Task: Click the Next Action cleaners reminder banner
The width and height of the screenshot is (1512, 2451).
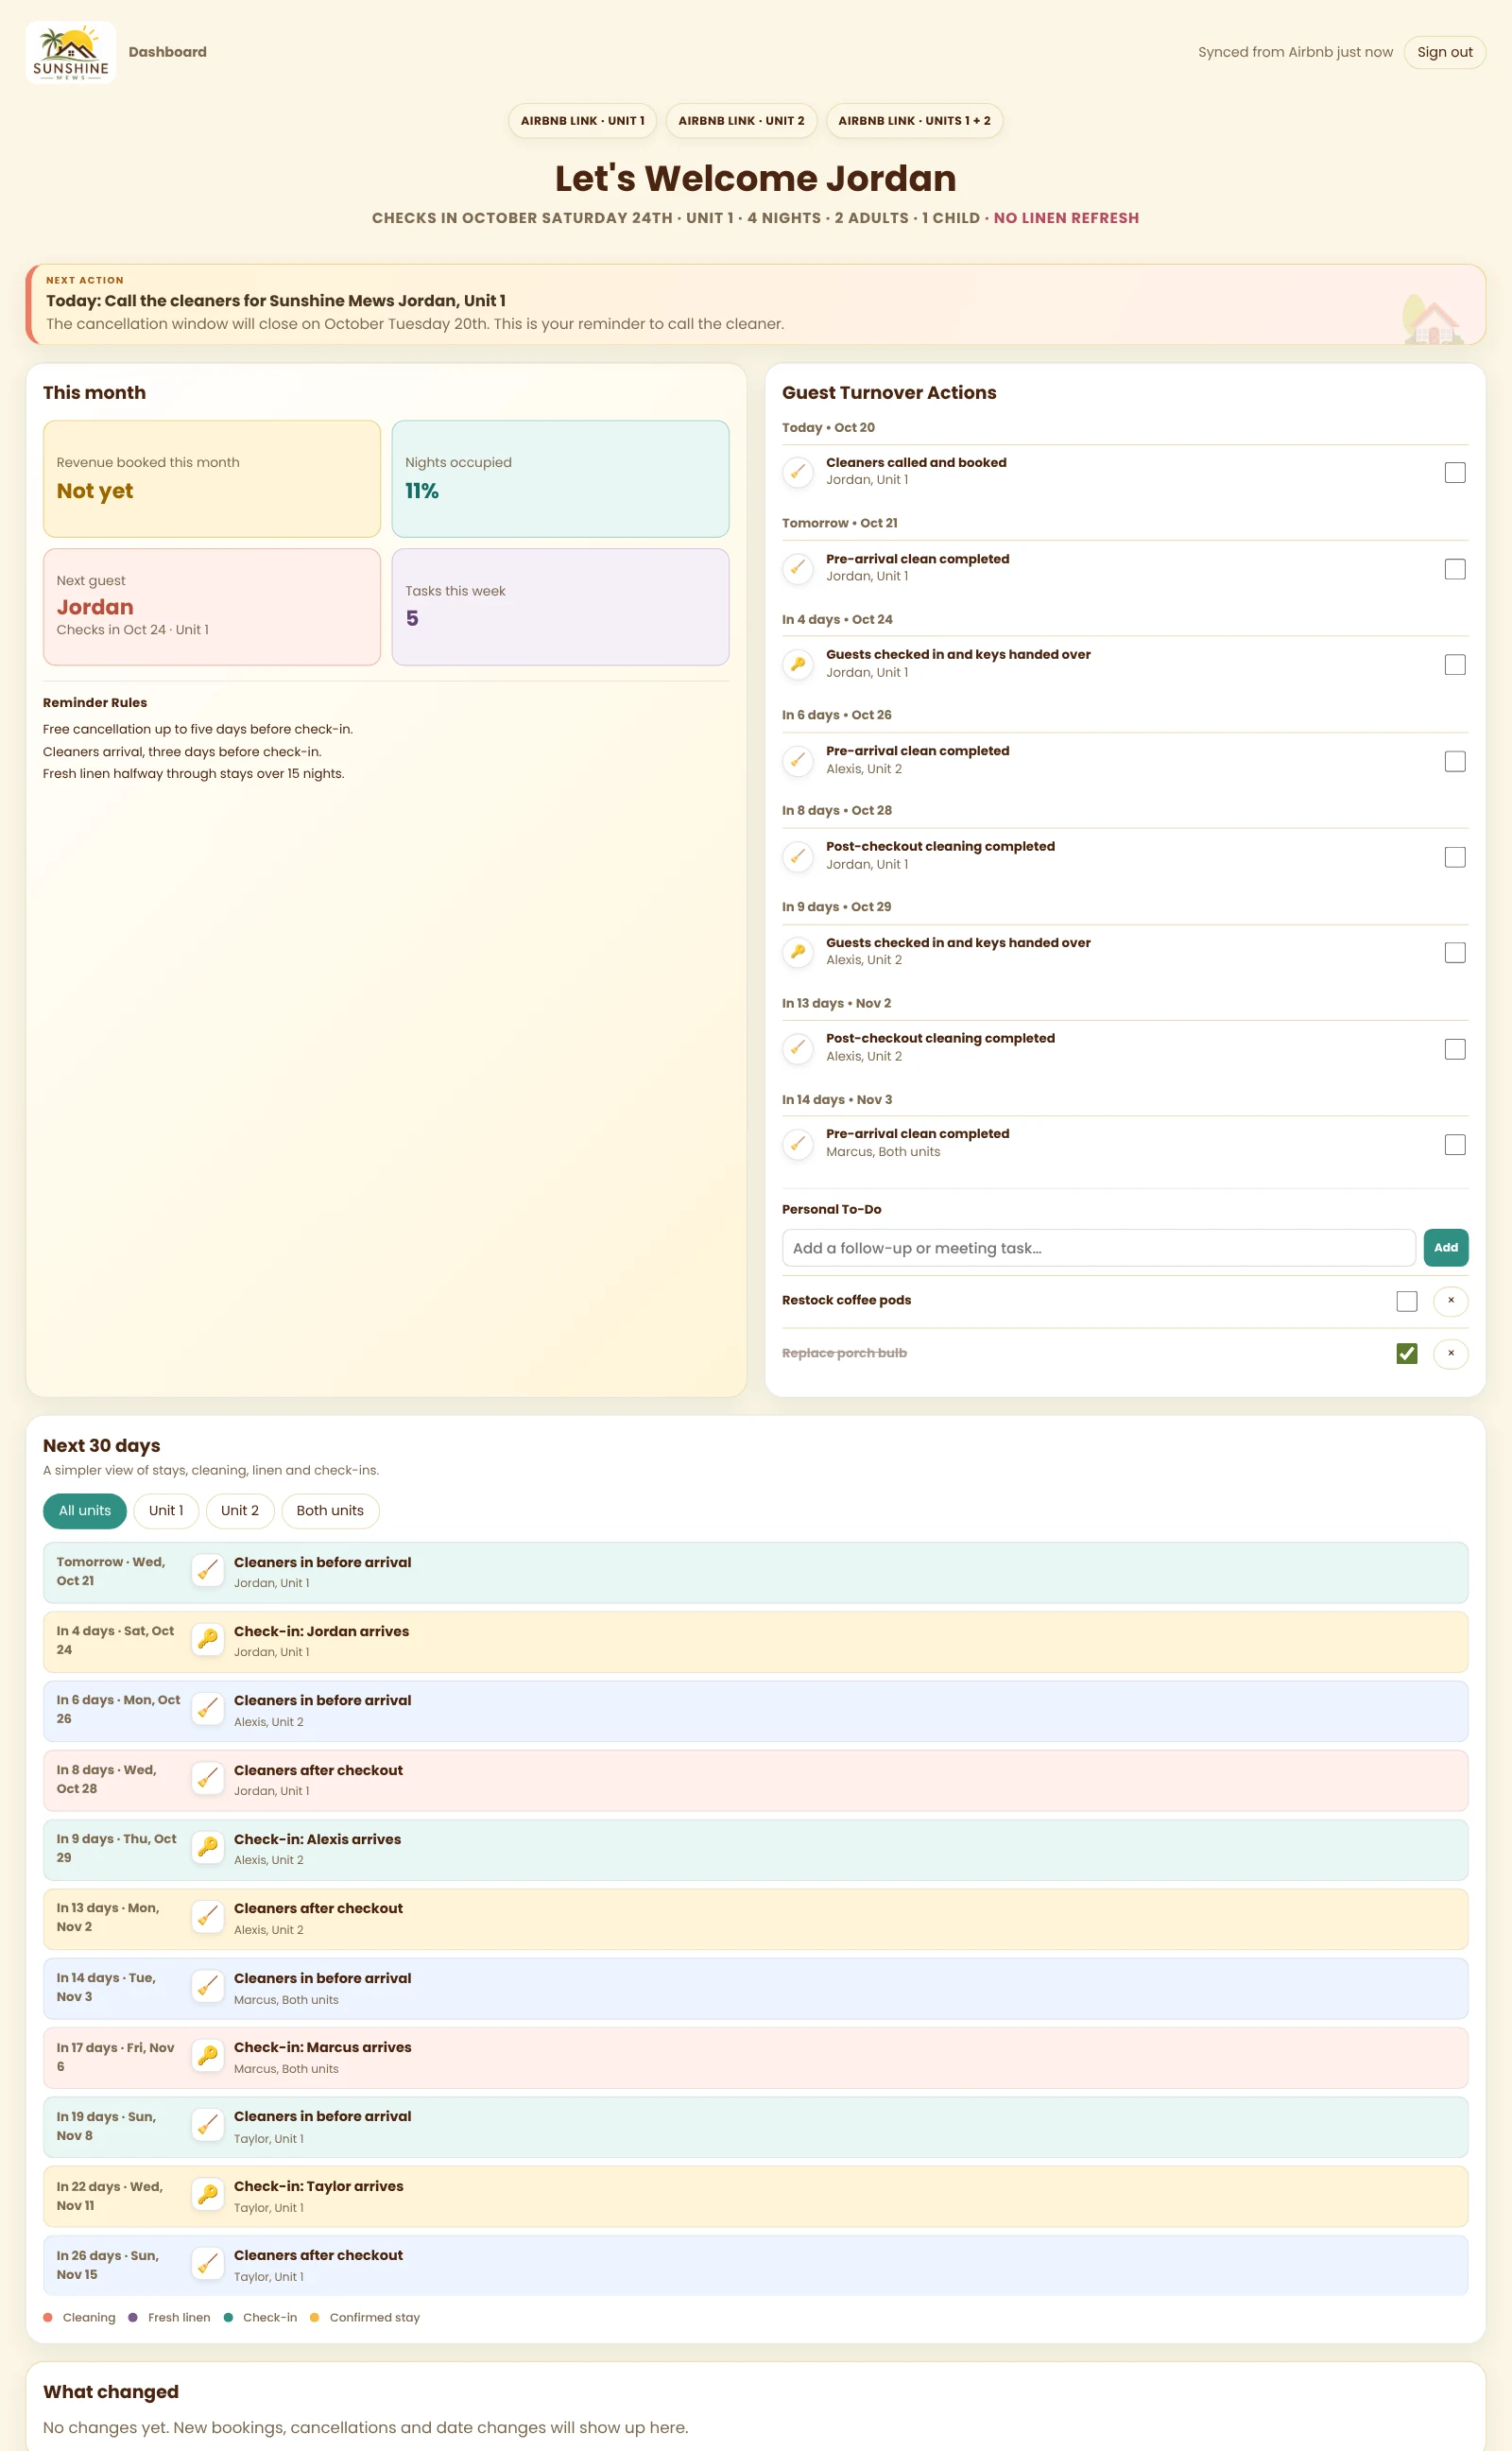Action: (755, 304)
